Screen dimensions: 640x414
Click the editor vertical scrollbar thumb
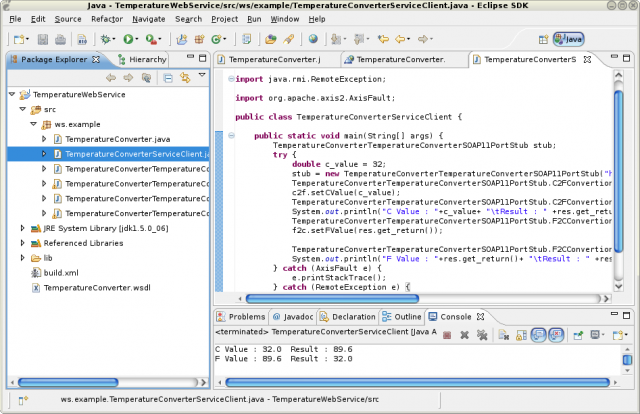pos(618,170)
